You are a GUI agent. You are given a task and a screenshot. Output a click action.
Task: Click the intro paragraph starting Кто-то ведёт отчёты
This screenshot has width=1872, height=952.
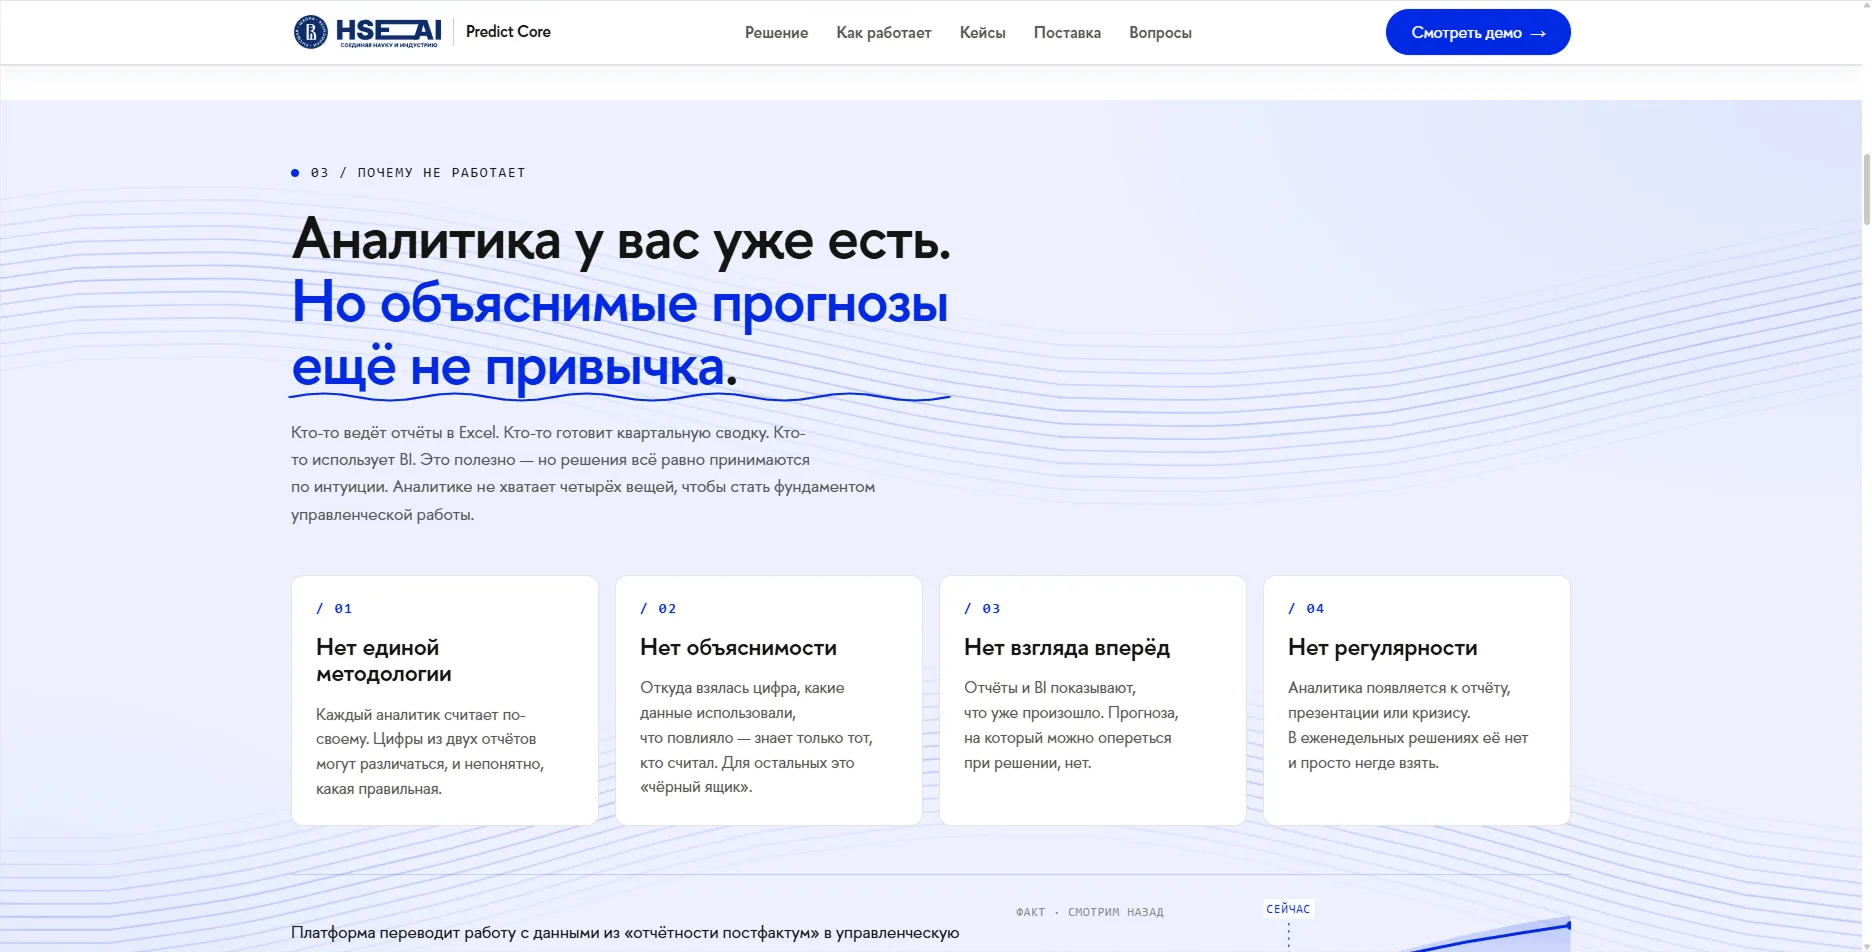[x=583, y=474]
